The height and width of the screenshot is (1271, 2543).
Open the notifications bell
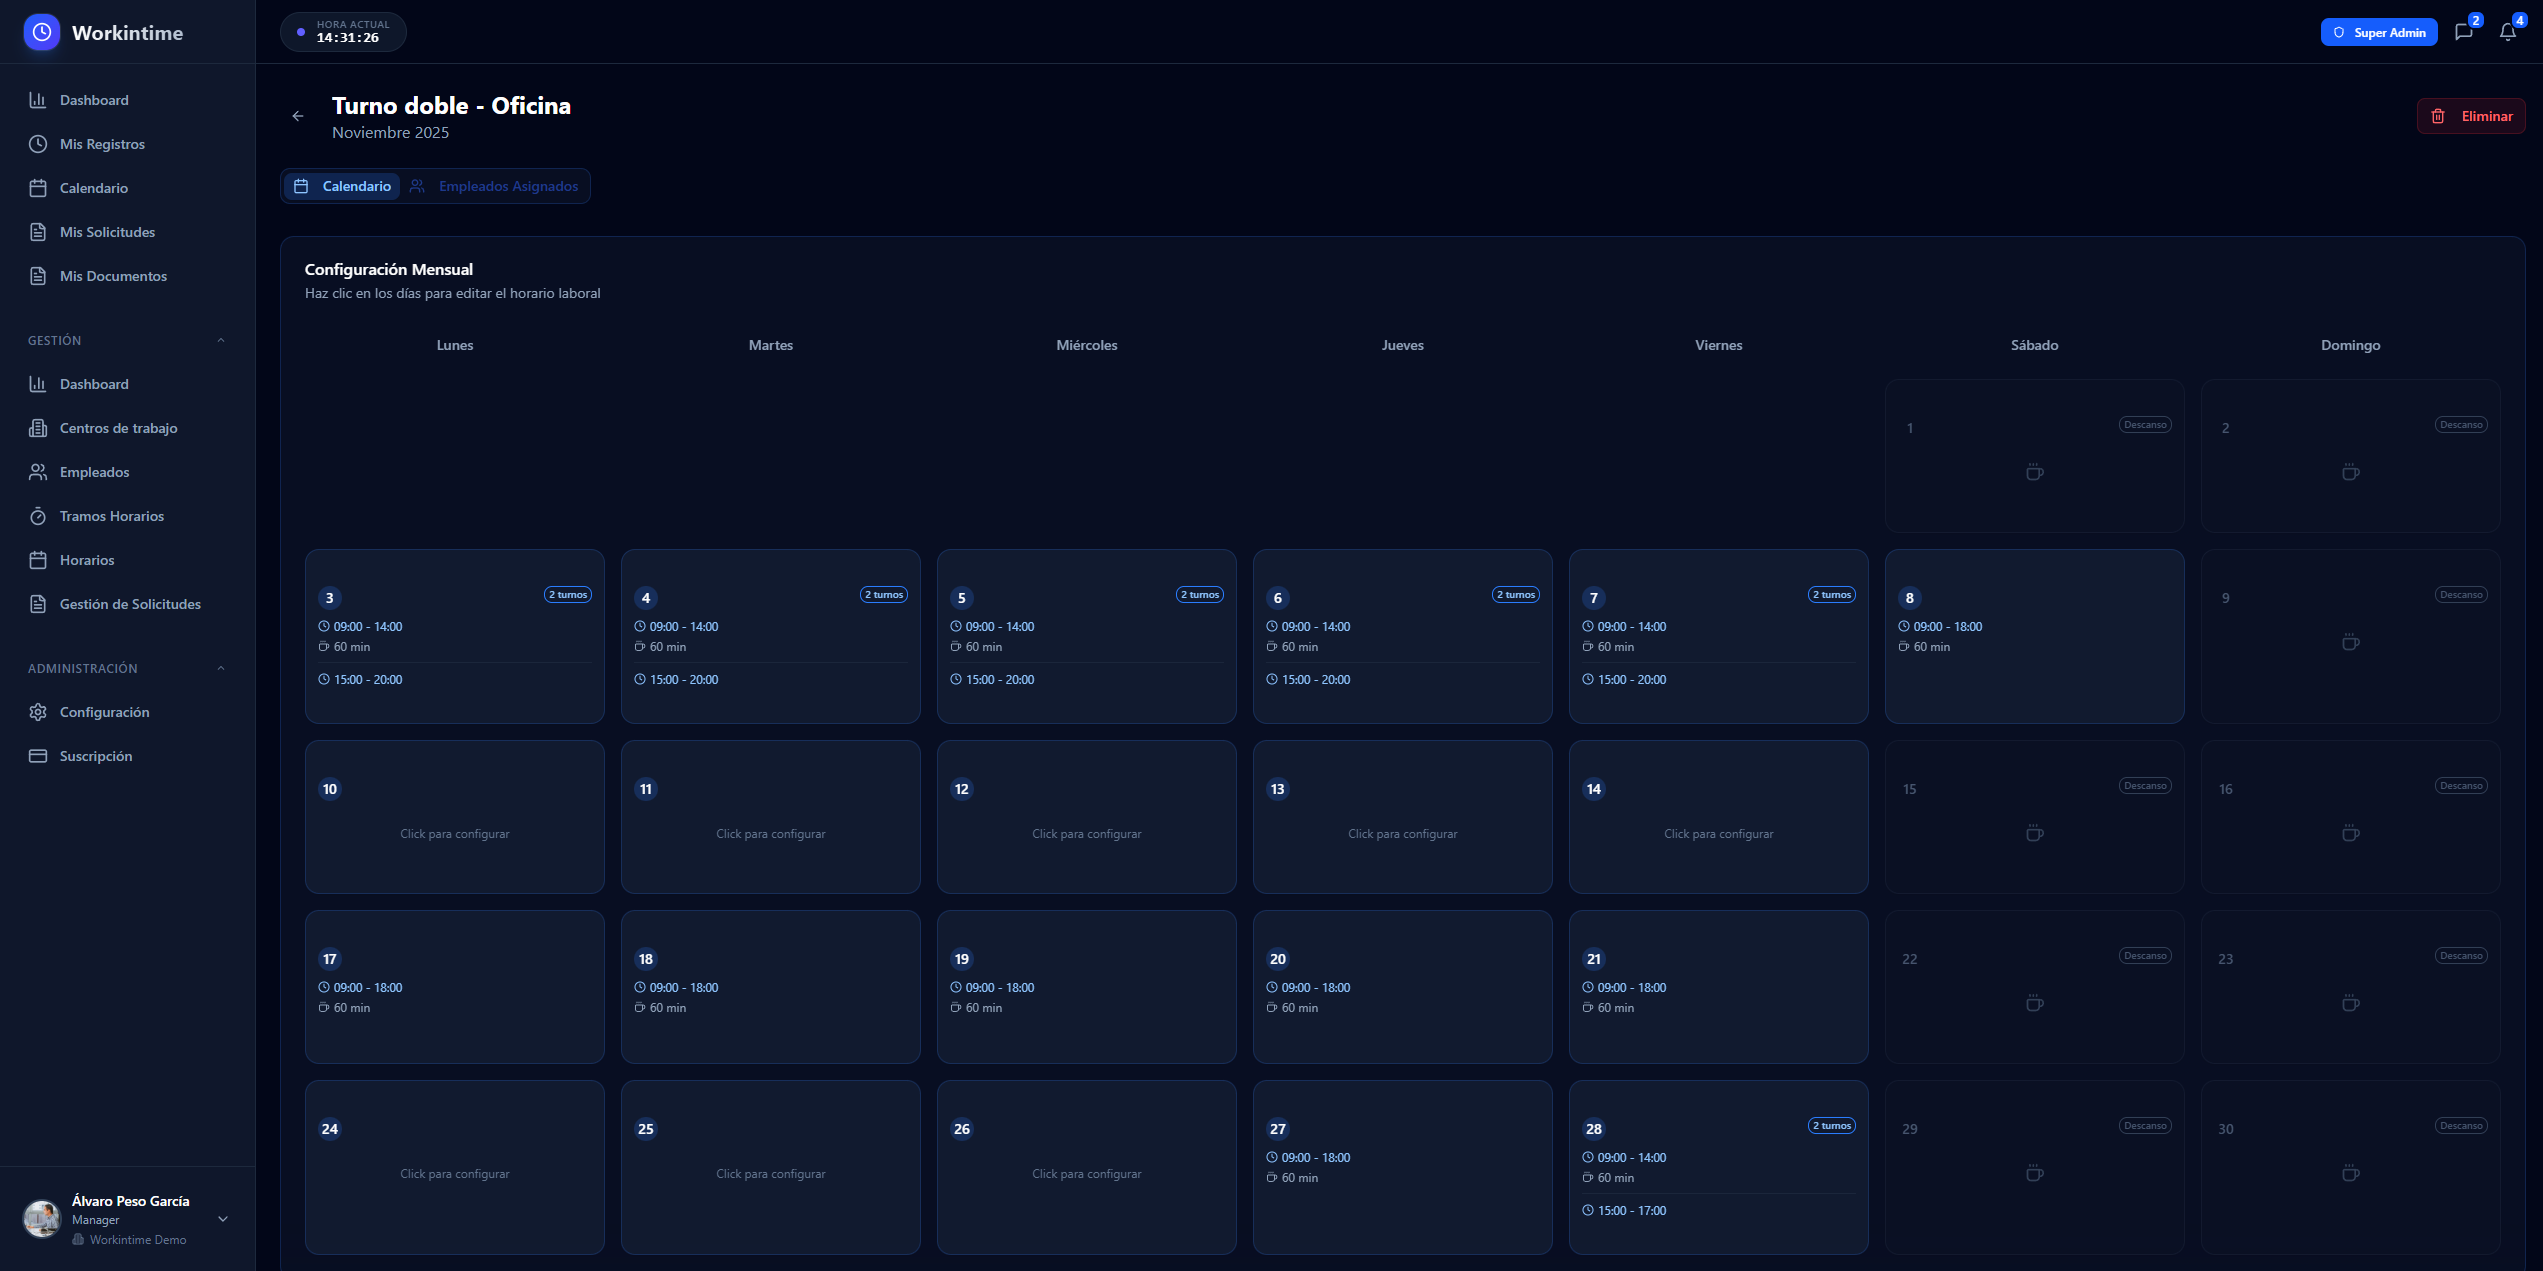[2507, 32]
